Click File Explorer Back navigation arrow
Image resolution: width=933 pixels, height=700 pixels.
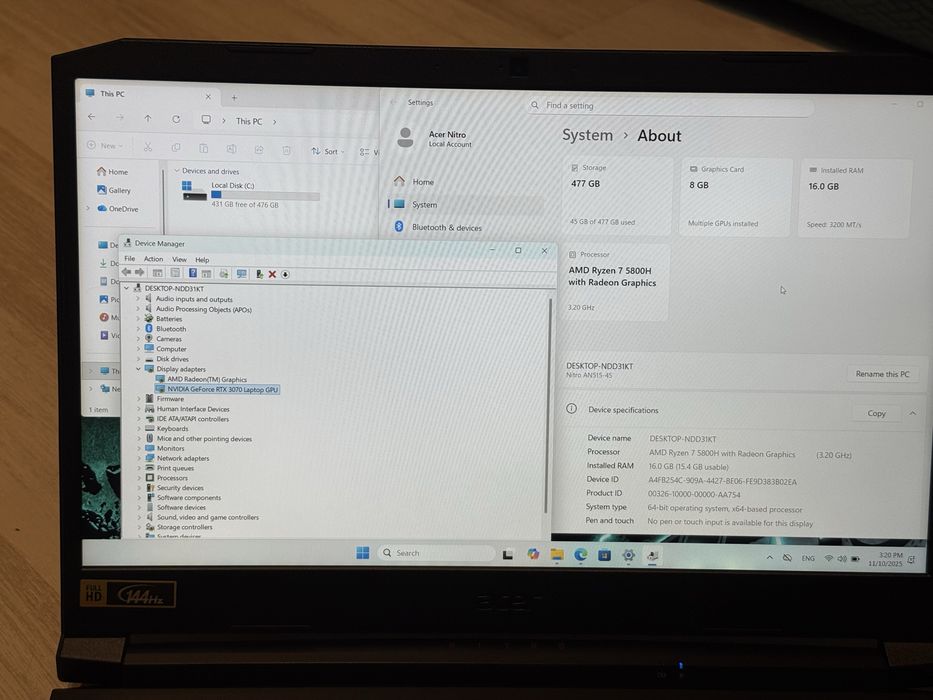point(92,117)
